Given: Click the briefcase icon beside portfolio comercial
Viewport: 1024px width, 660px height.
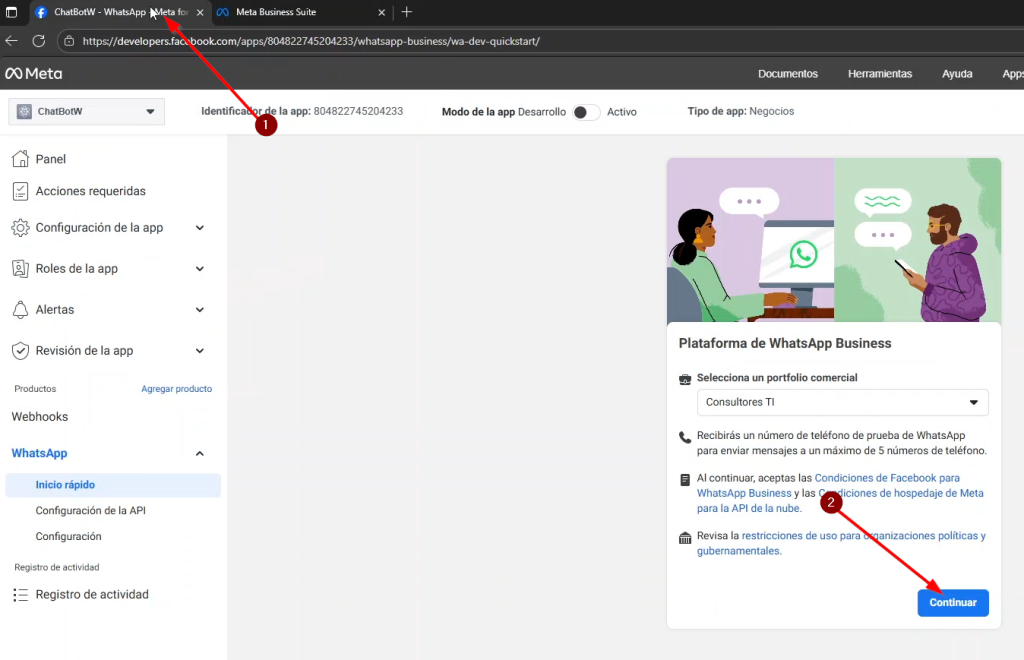Looking at the screenshot, I should [684, 379].
